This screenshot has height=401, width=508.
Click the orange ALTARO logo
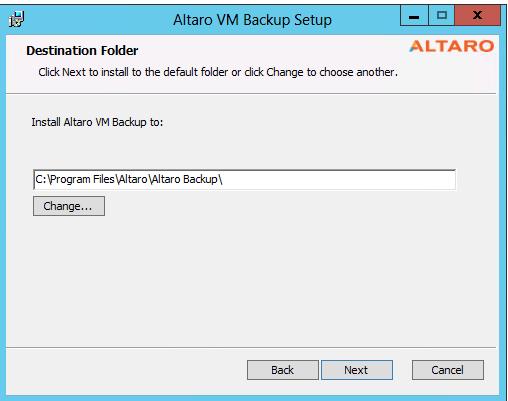(x=451, y=46)
